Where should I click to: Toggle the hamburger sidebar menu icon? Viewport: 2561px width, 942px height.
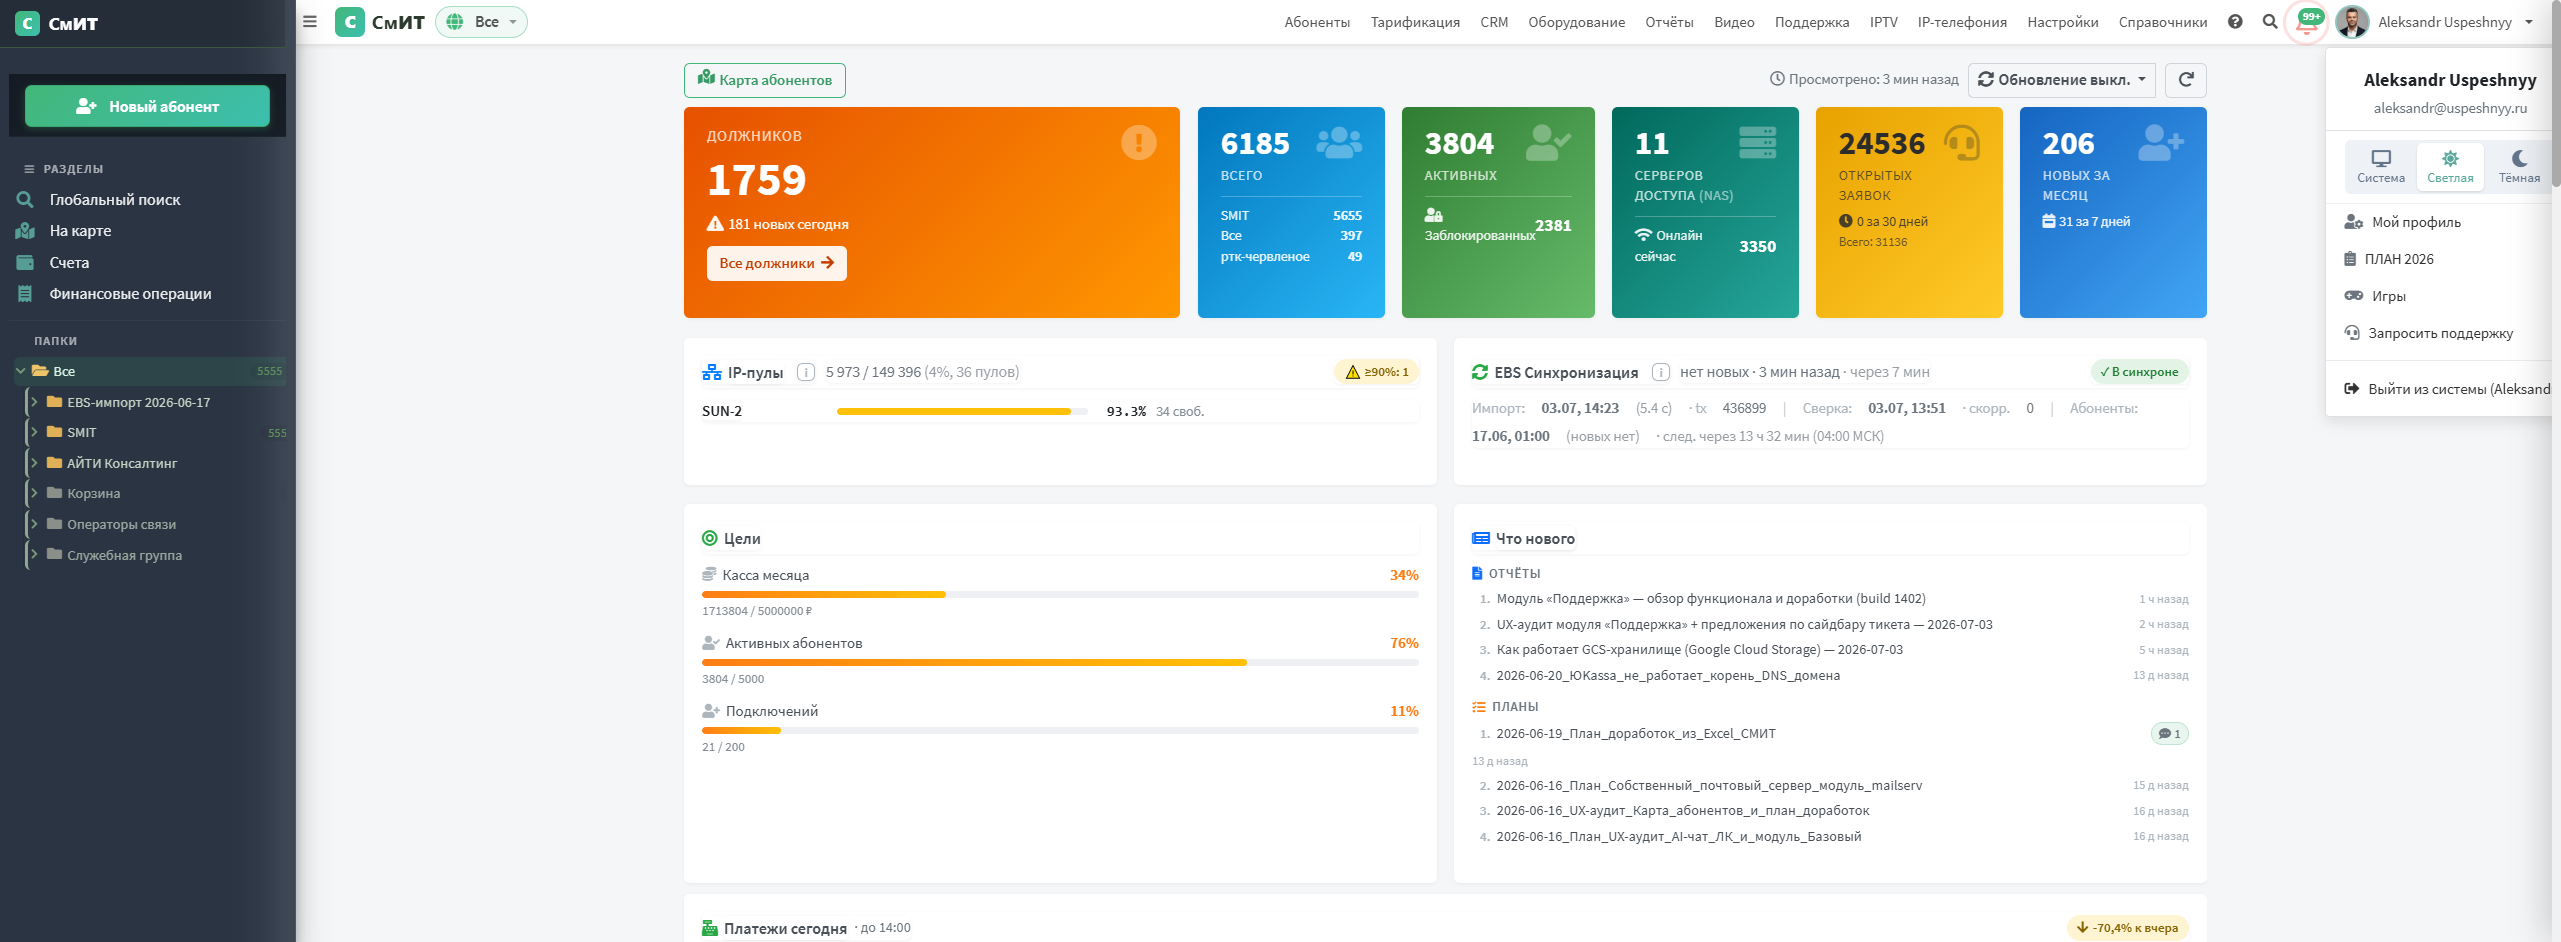[310, 22]
